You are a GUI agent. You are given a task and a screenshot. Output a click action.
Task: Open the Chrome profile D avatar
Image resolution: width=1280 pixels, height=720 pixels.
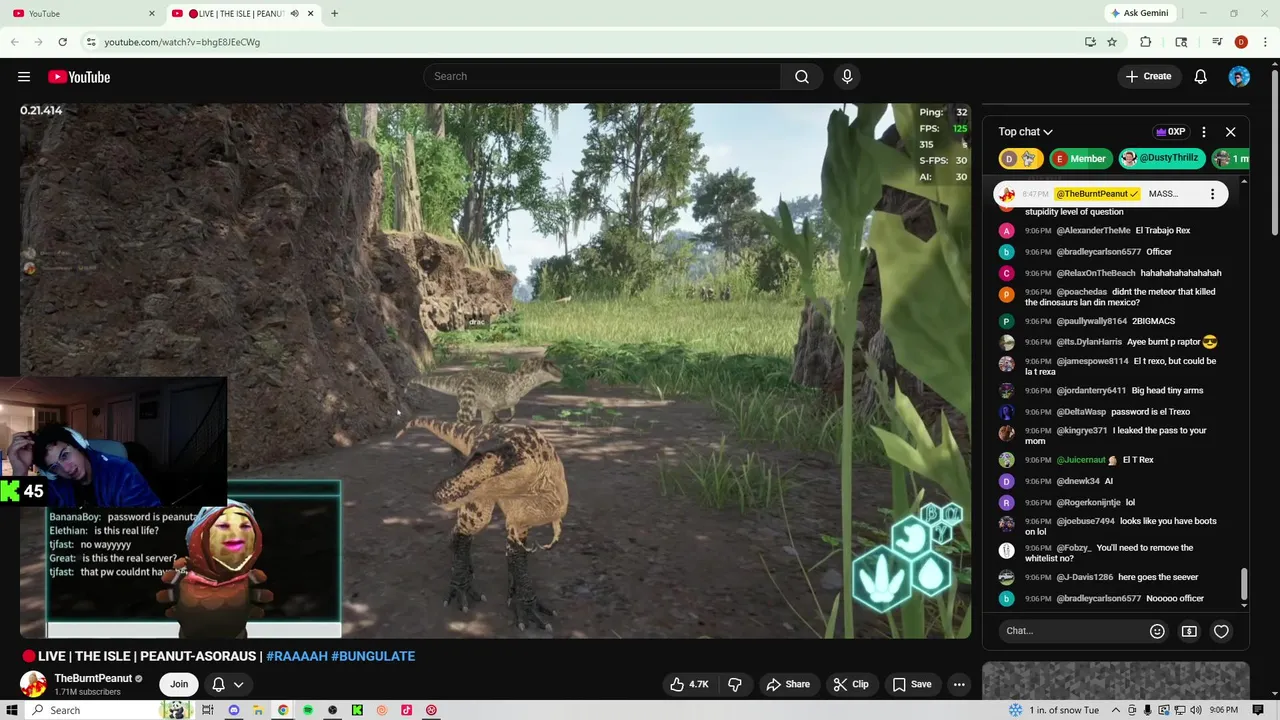tap(1241, 42)
